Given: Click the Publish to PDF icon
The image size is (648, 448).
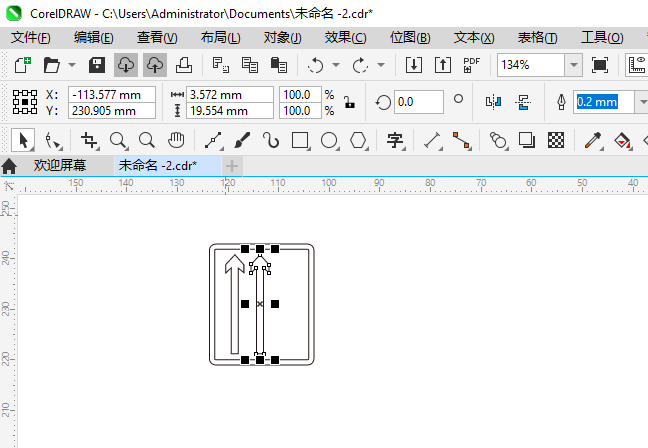Looking at the screenshot, I should (472, 65).
